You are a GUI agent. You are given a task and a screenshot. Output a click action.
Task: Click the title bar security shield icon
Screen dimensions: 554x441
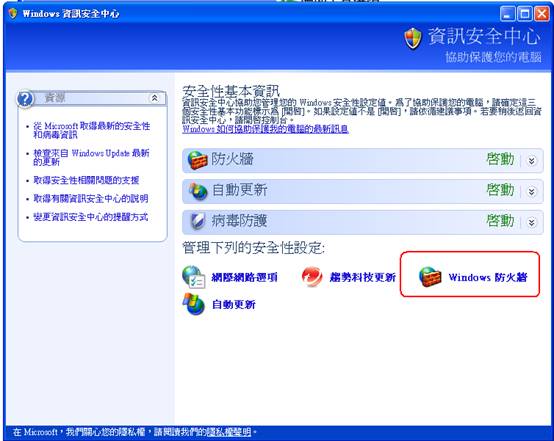(13, 13)
